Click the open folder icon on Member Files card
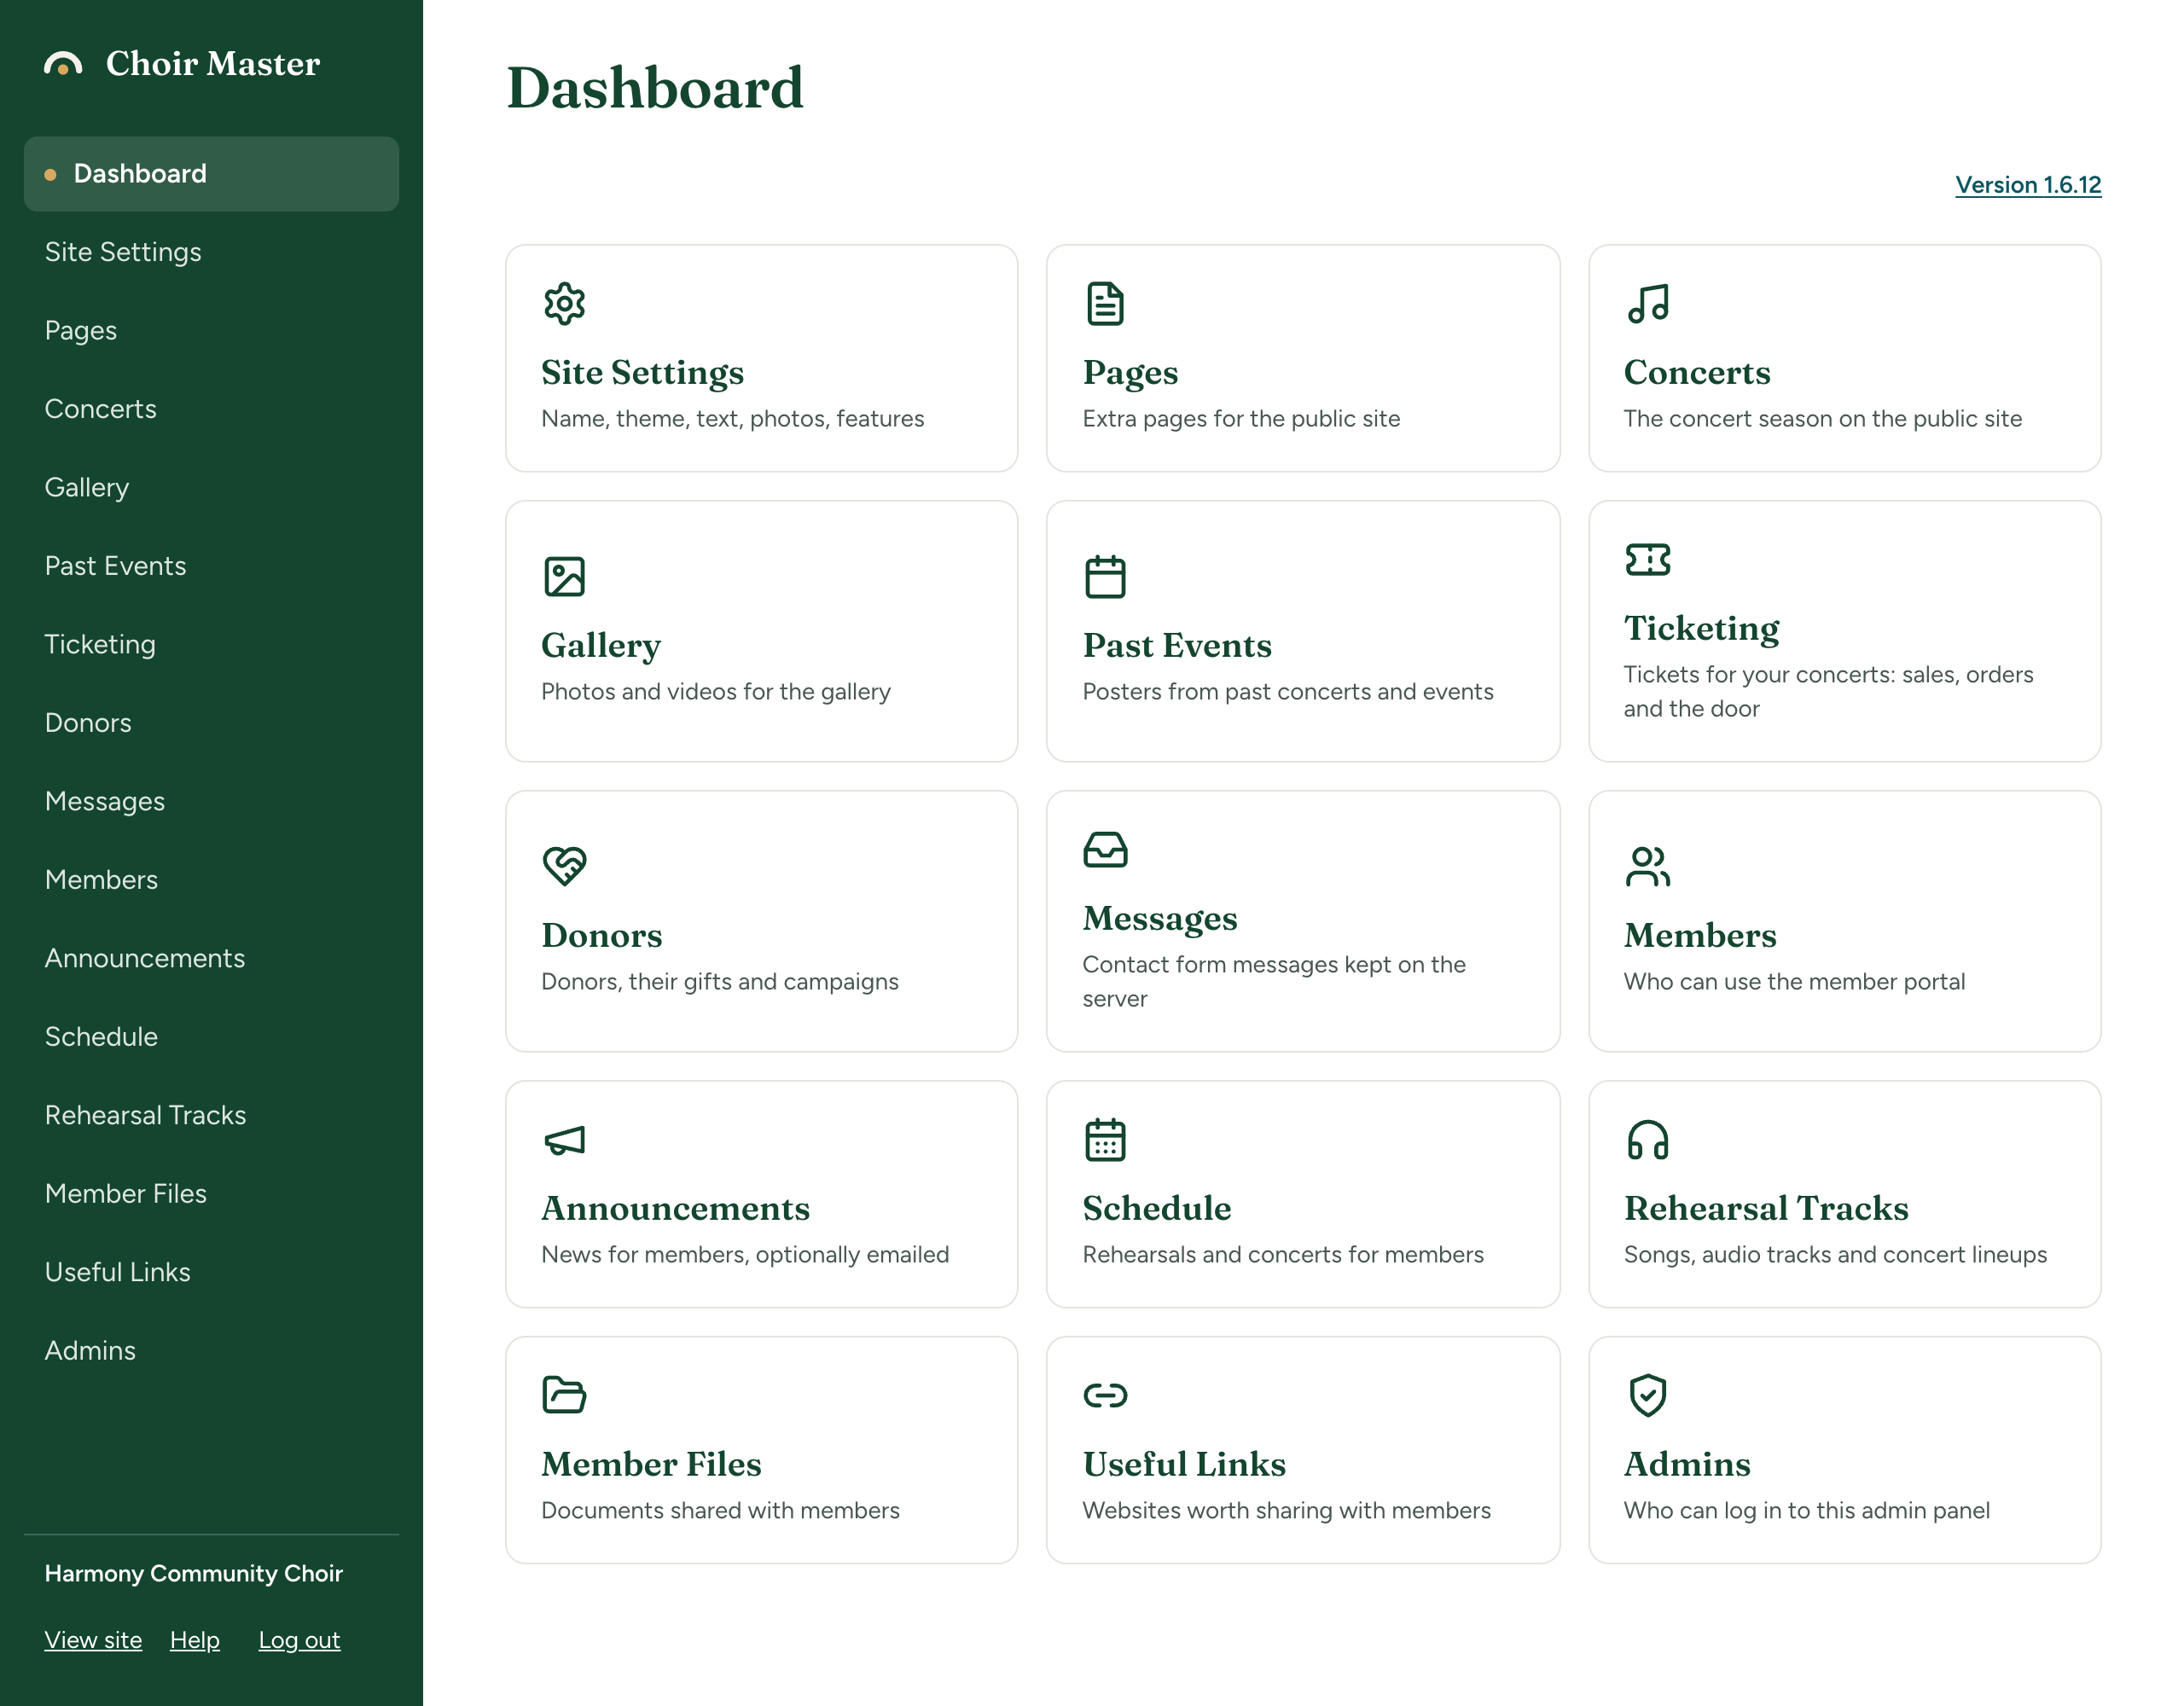The height and width of the screenshot is (1706, 2184). pyautogui.click(x=564, y=1395)
